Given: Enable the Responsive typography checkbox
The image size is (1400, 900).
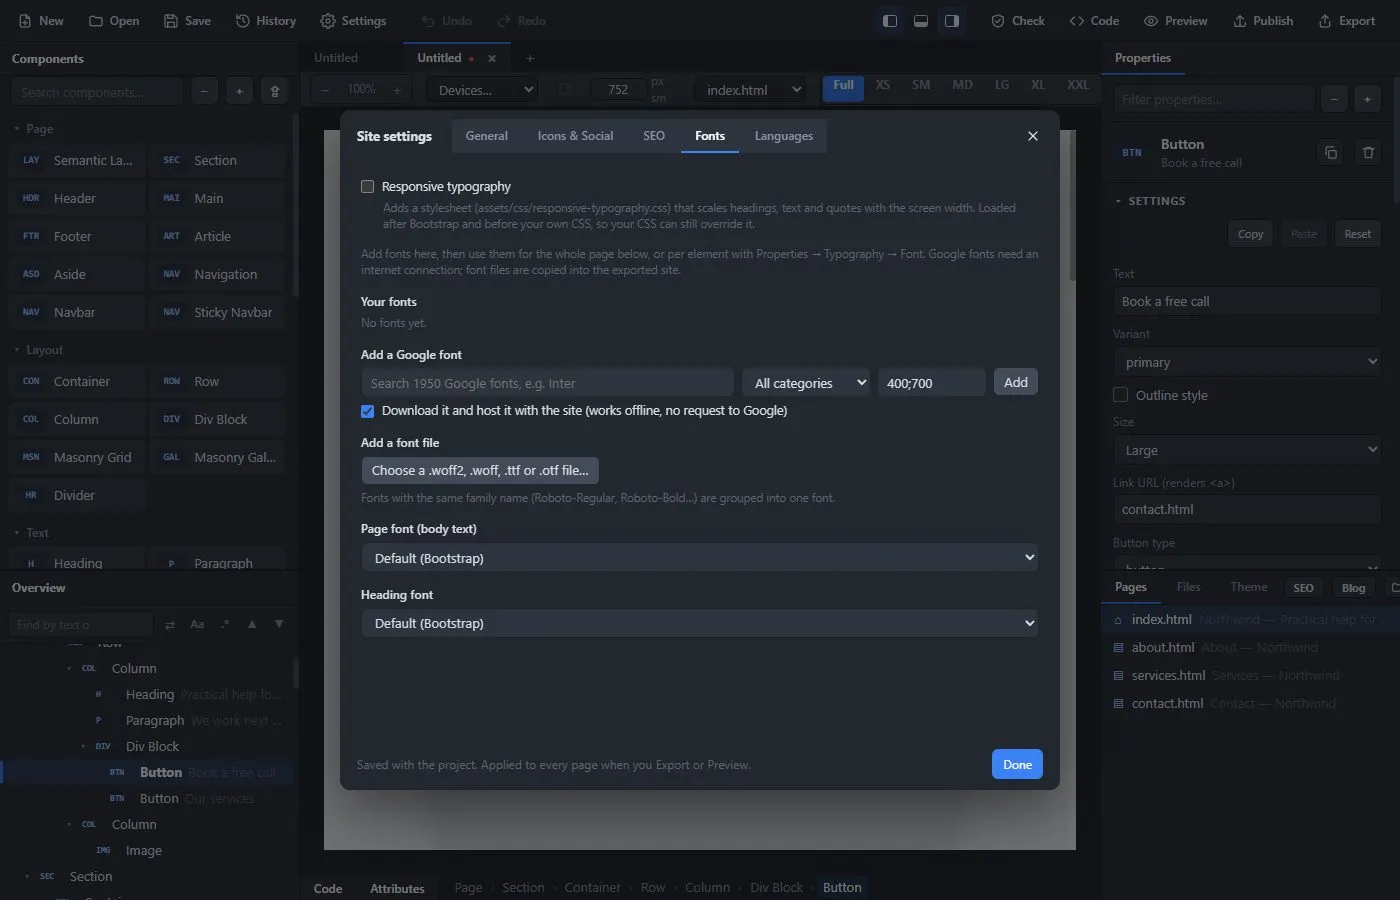Looking at the screenshot, I should coord(367,187).
